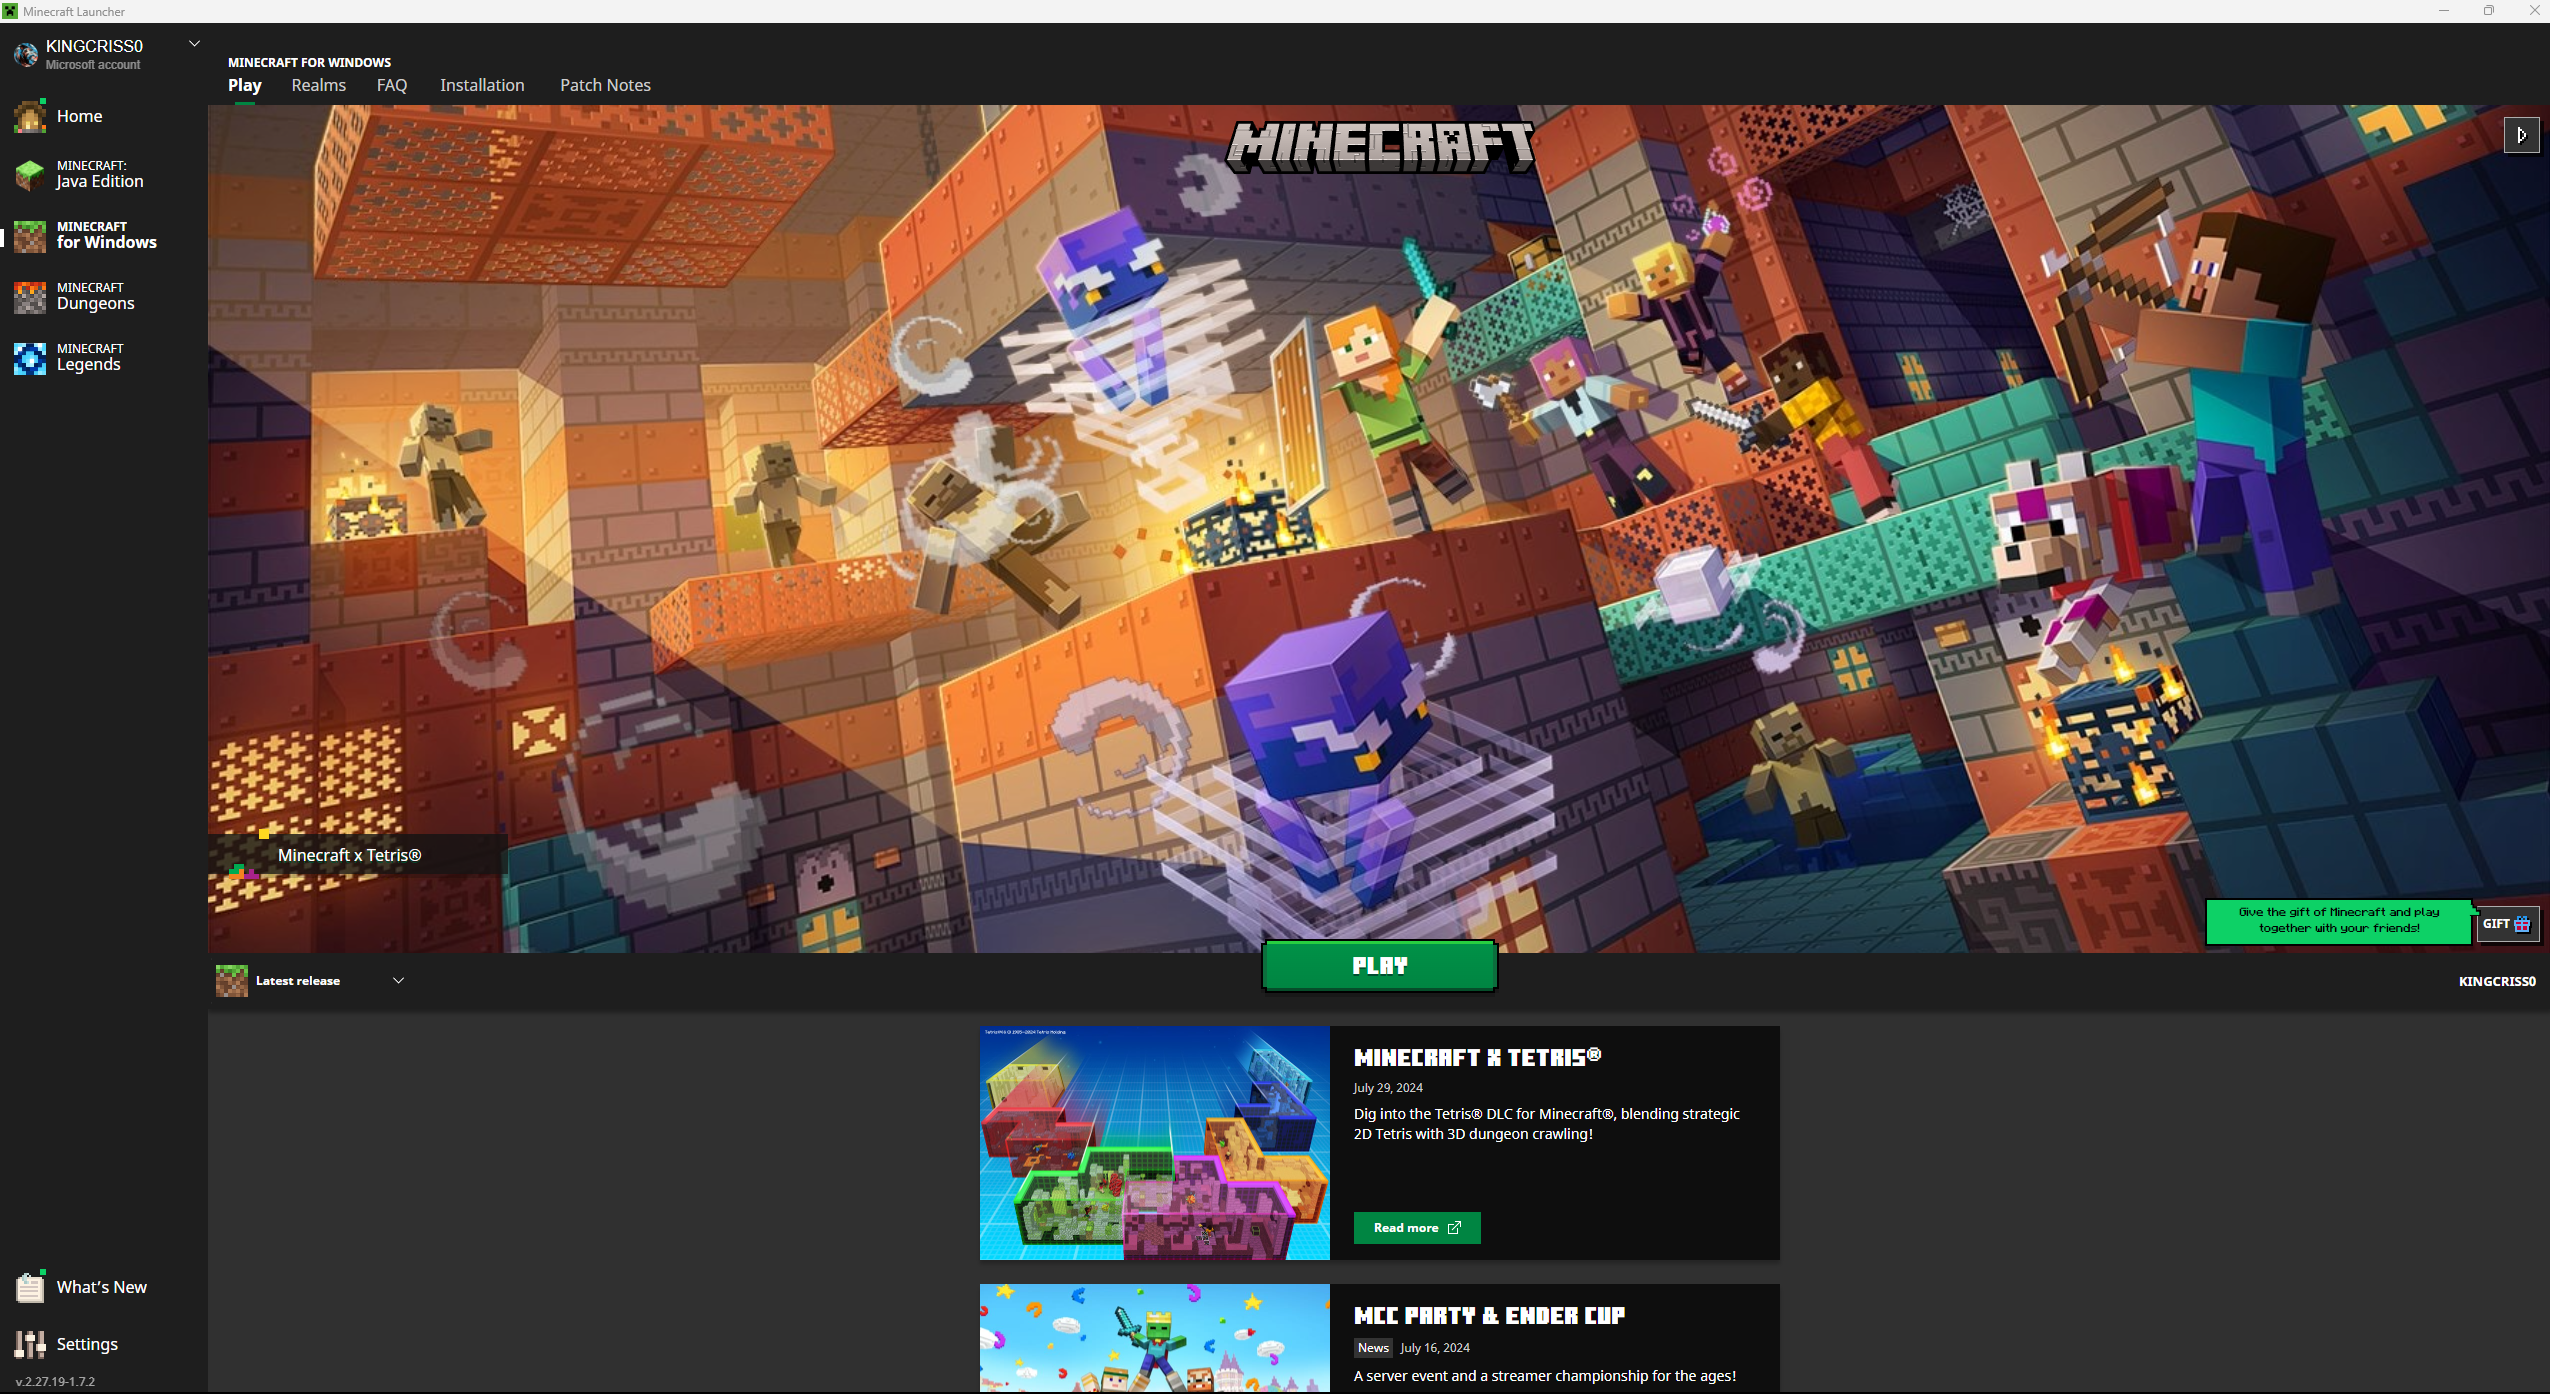Screen dimensions: 2550x1394
Task: Click the KINGCRISS0 profile avatar
Action: click(26, 54)
